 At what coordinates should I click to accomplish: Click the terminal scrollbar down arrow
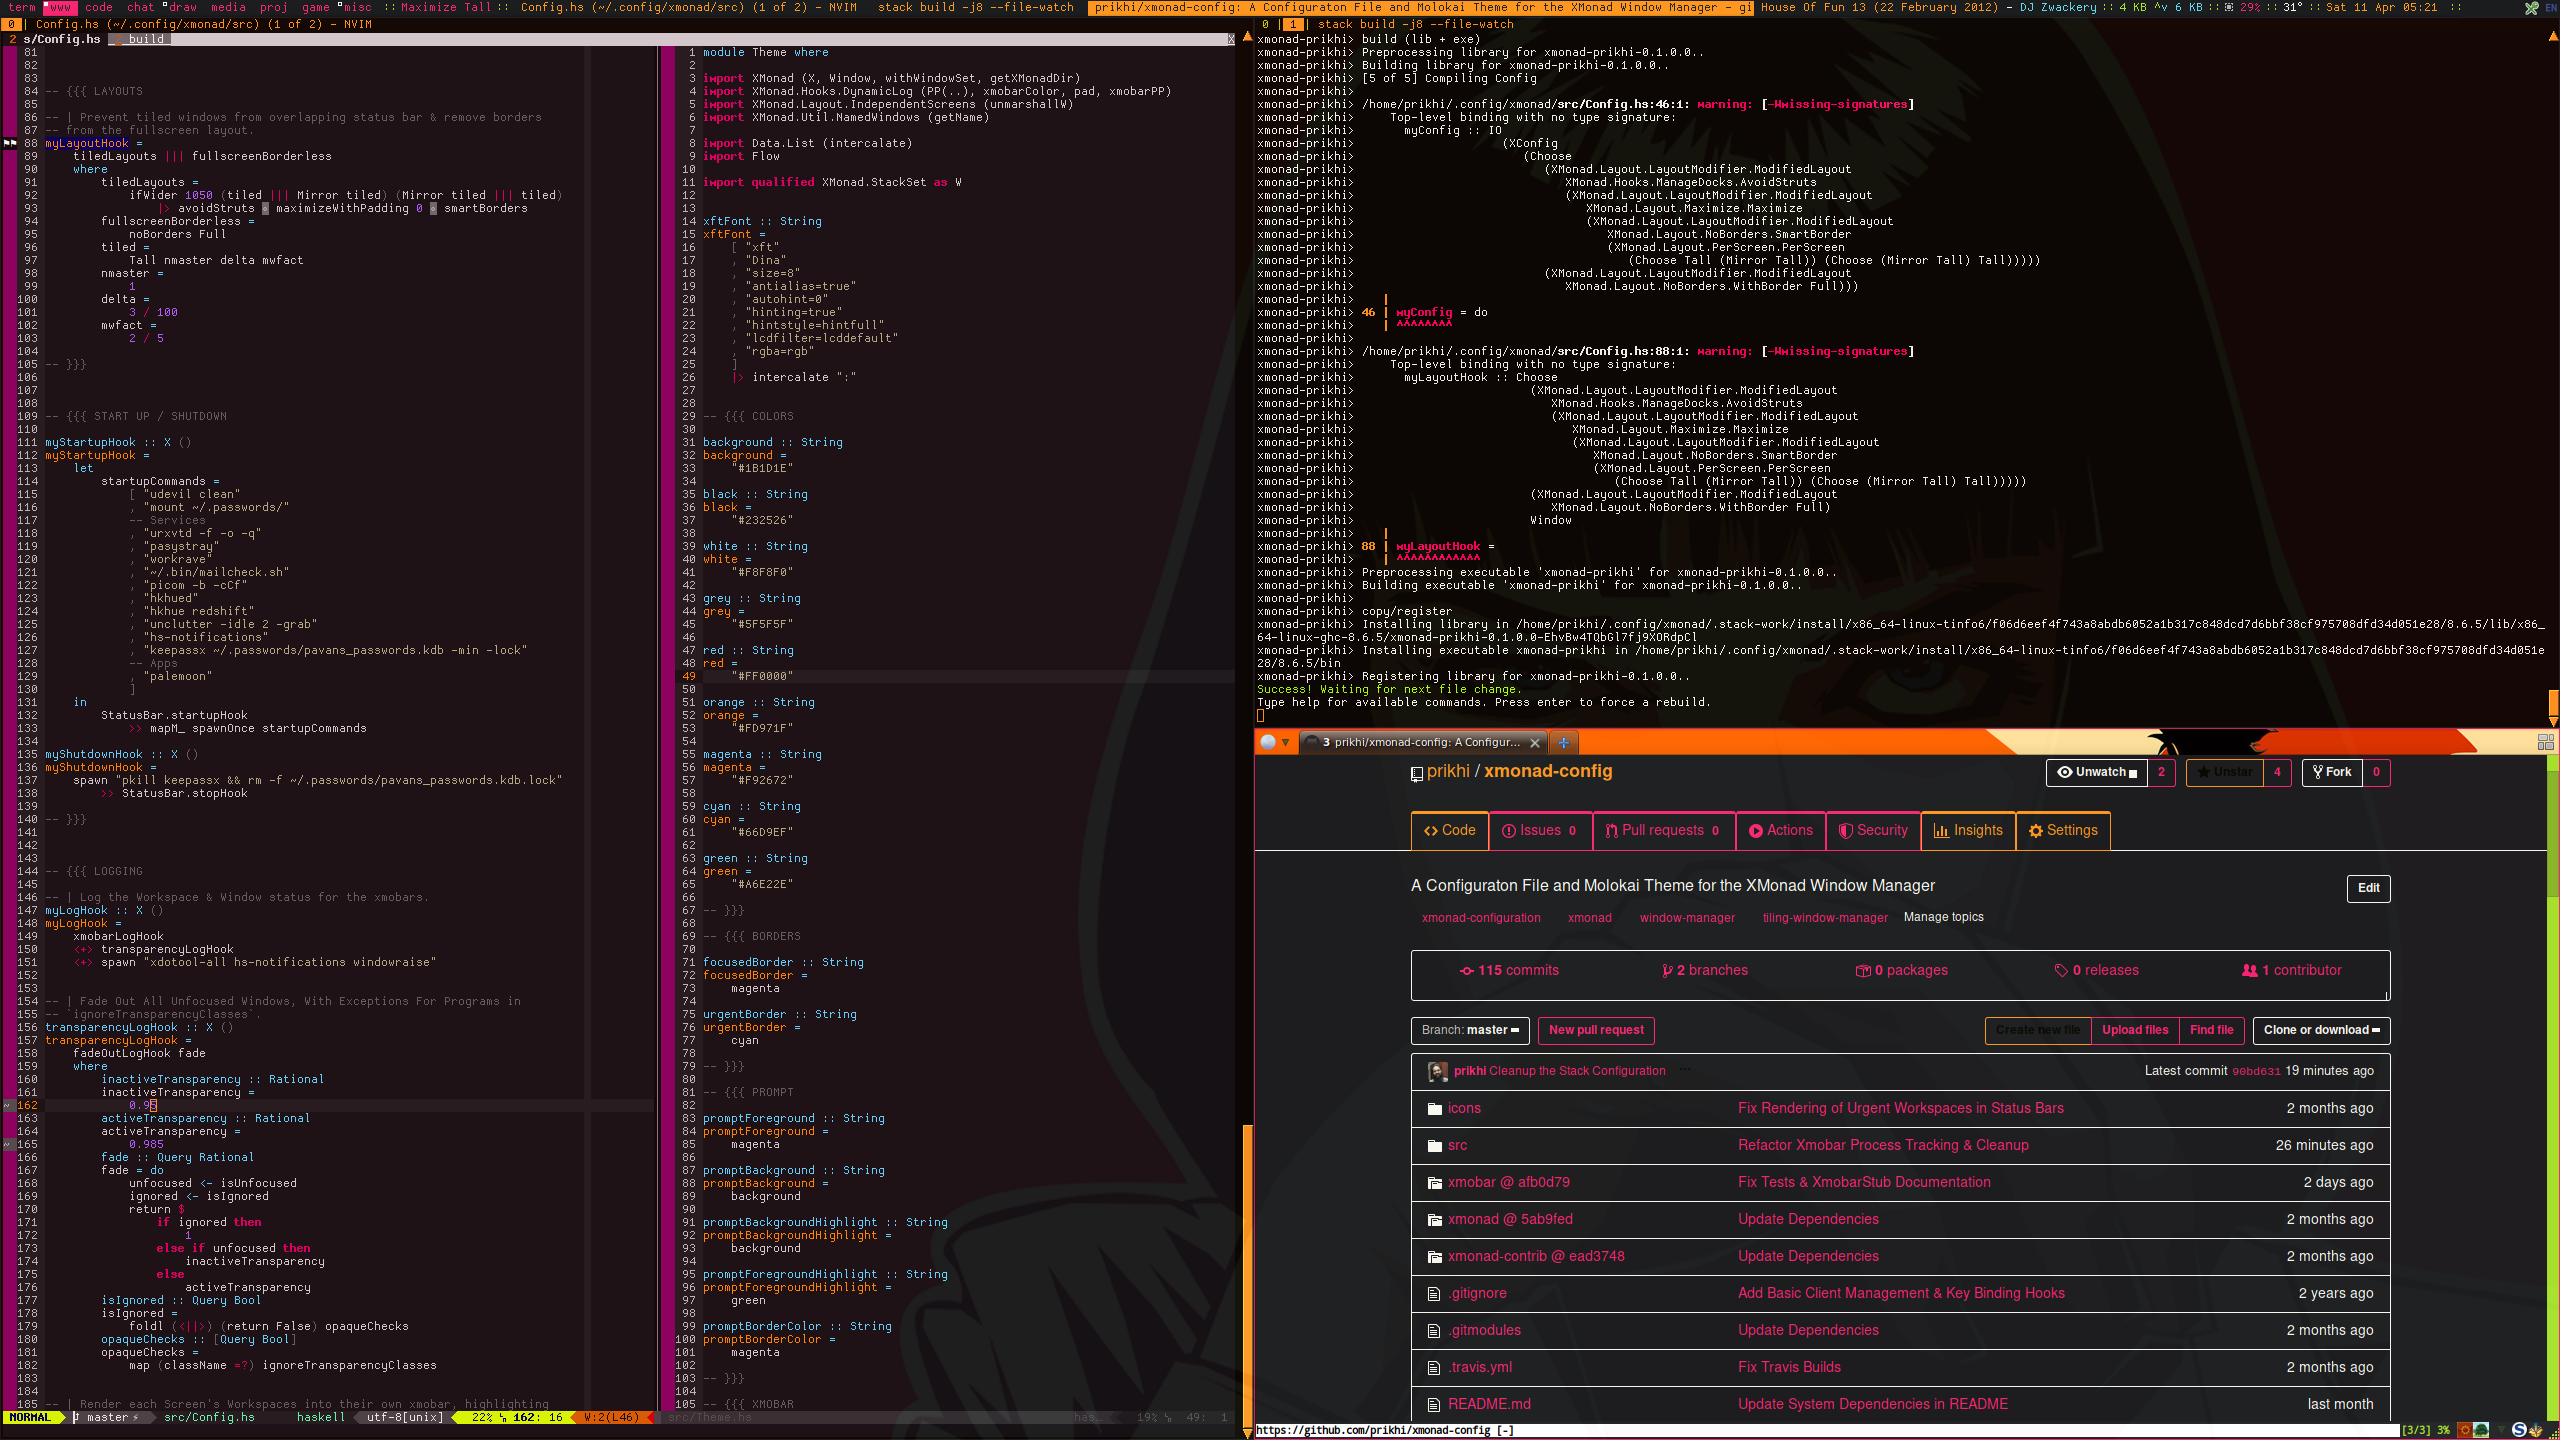click(2553, 721)
